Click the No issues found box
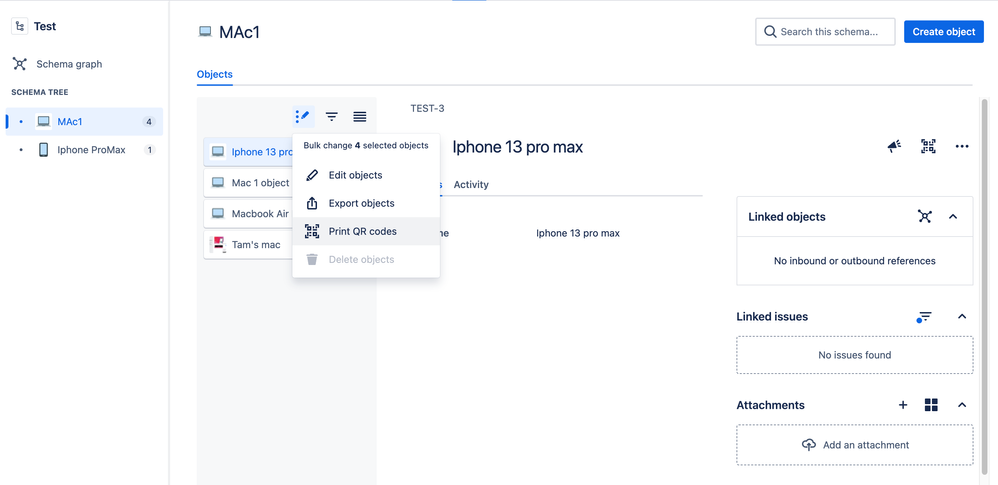Screen dimensions: 998x485 coord(855,355)
